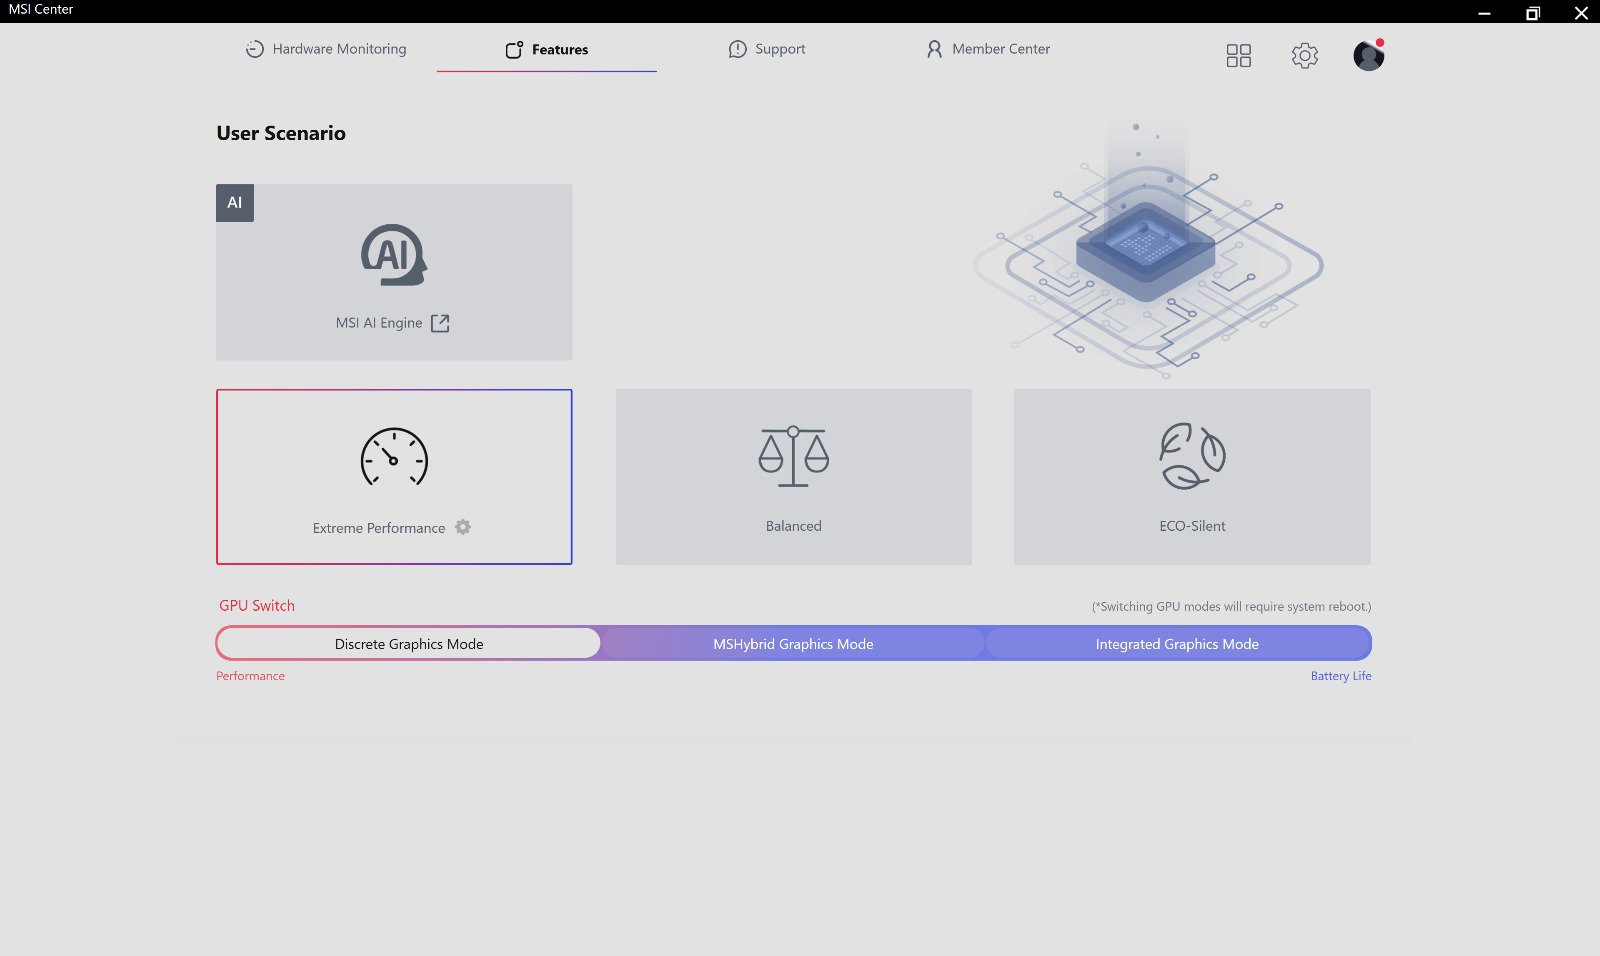Open the Support tab
Screen dimensions: 1600x956
[x=767, y=49]
